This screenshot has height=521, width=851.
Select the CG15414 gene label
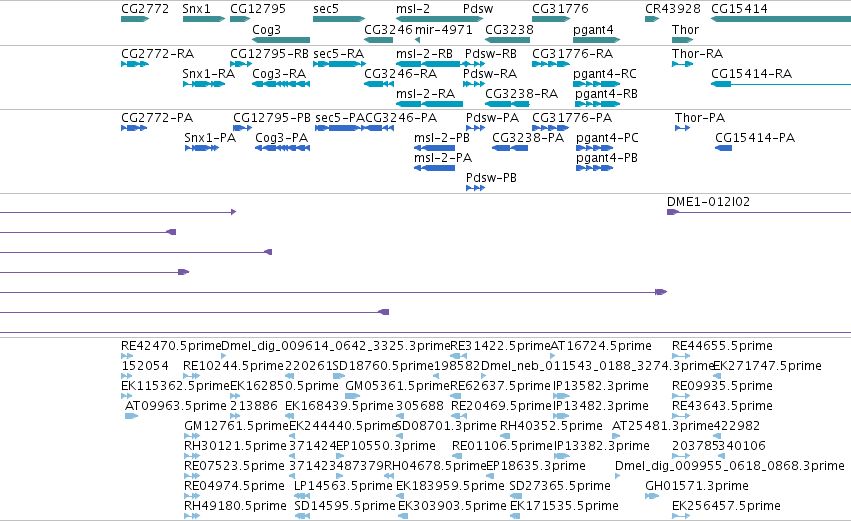739,9
